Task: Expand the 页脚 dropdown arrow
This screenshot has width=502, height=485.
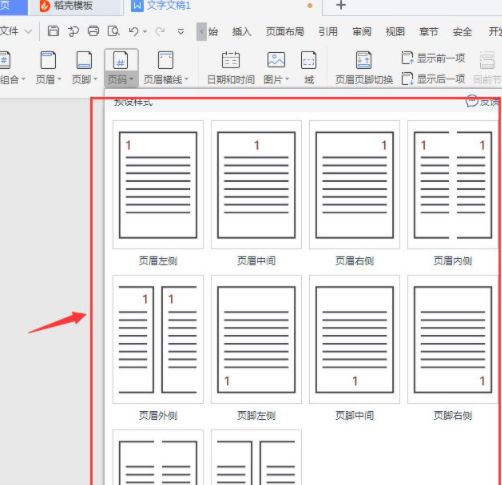Action: coord(95,79)
